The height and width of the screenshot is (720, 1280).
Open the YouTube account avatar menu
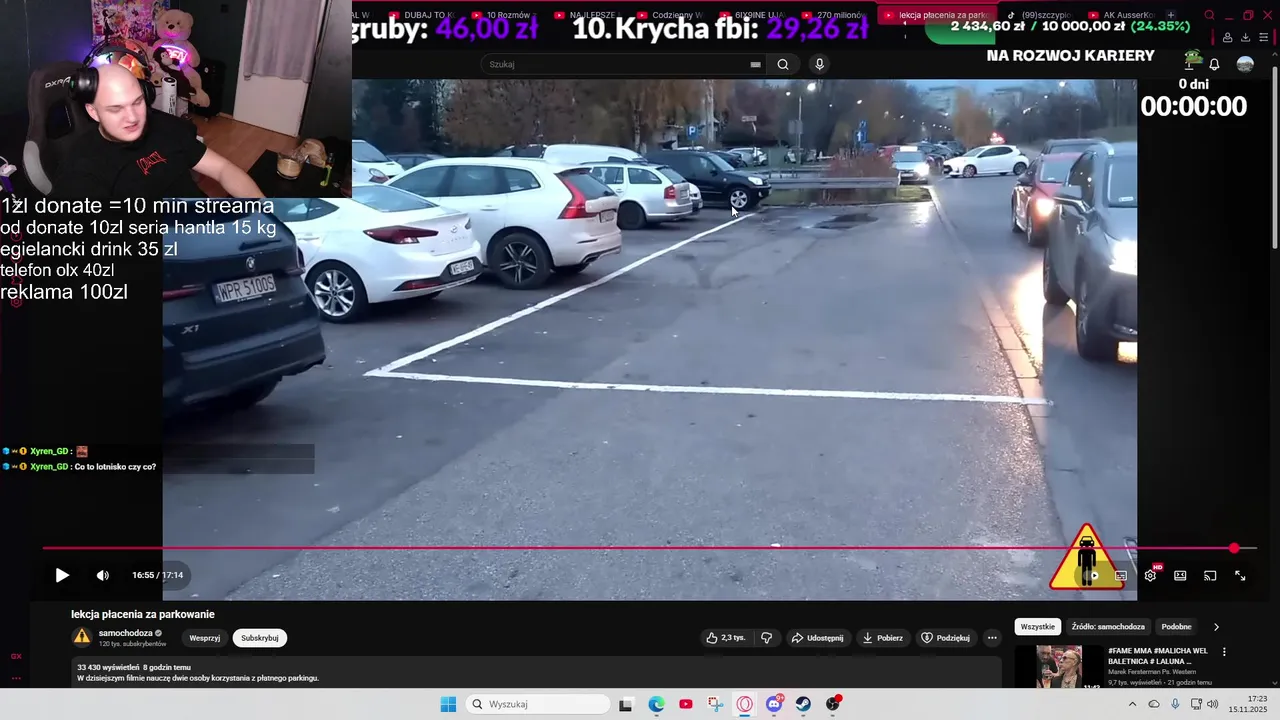[x=1245, y=64]
